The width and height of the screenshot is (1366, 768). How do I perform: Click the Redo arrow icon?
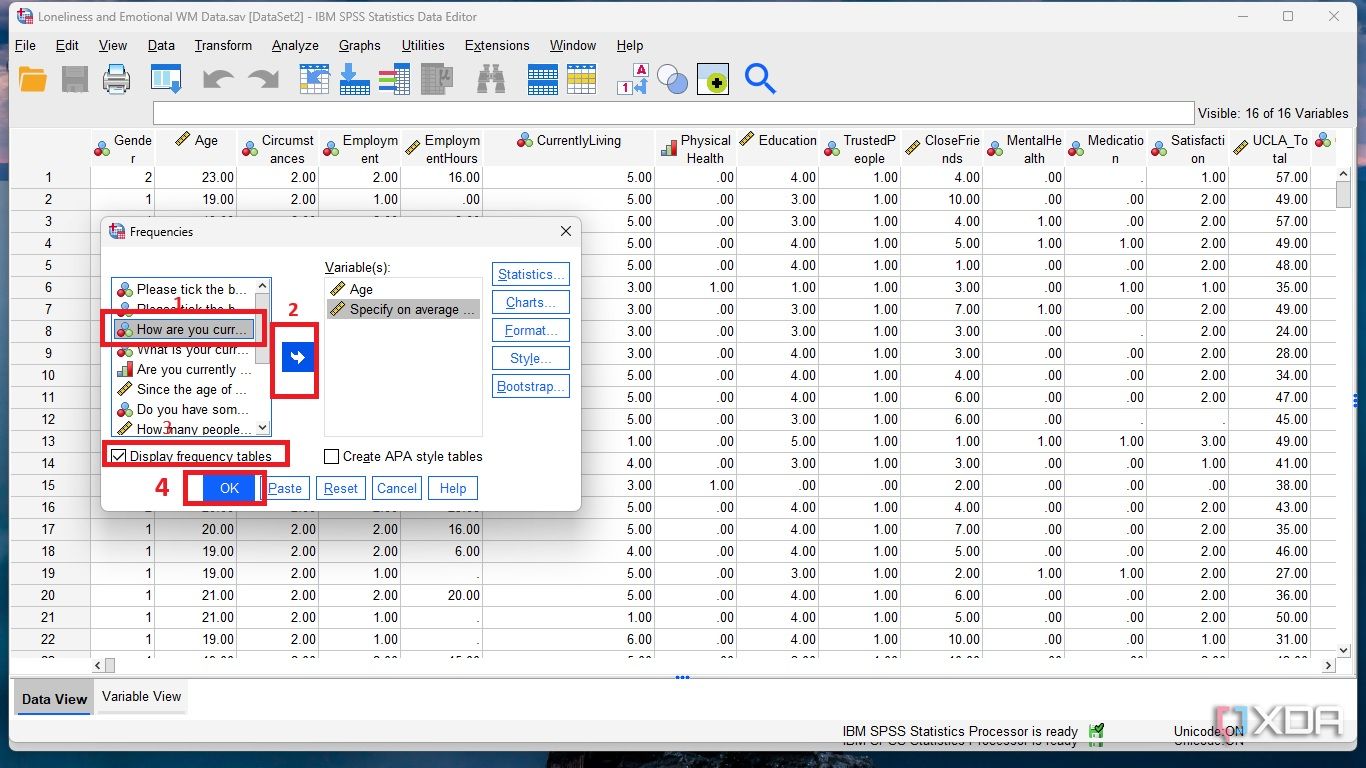click(x=263, y=80)
